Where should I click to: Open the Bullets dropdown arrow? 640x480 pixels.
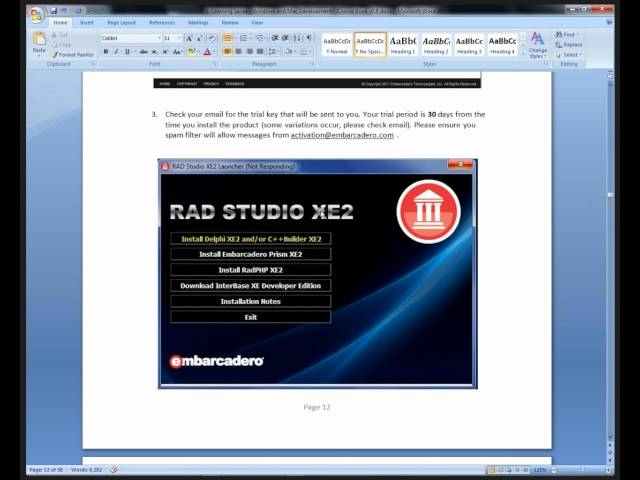234,38
